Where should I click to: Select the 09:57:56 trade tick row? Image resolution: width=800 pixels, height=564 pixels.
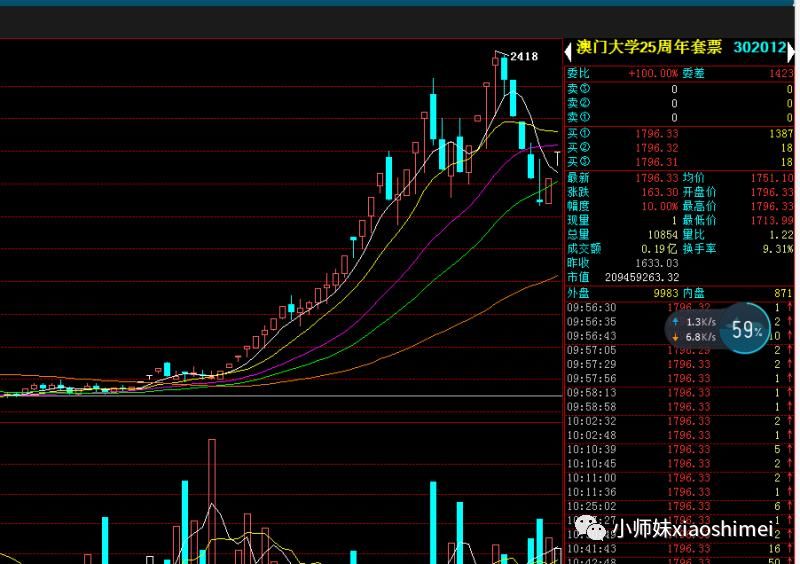pos(680,379)
